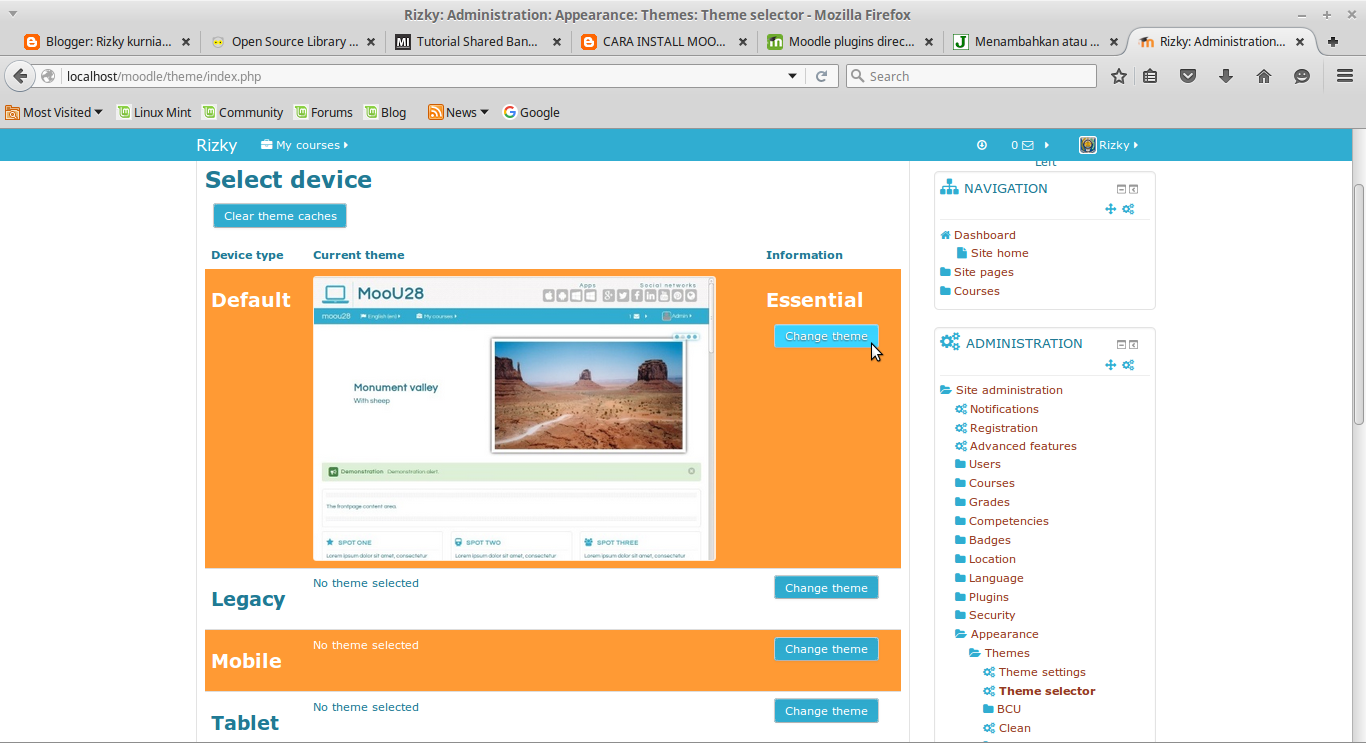1366x743 pixels.
Task: Open Administration block actions gear icon
Action: [1128, 365]
